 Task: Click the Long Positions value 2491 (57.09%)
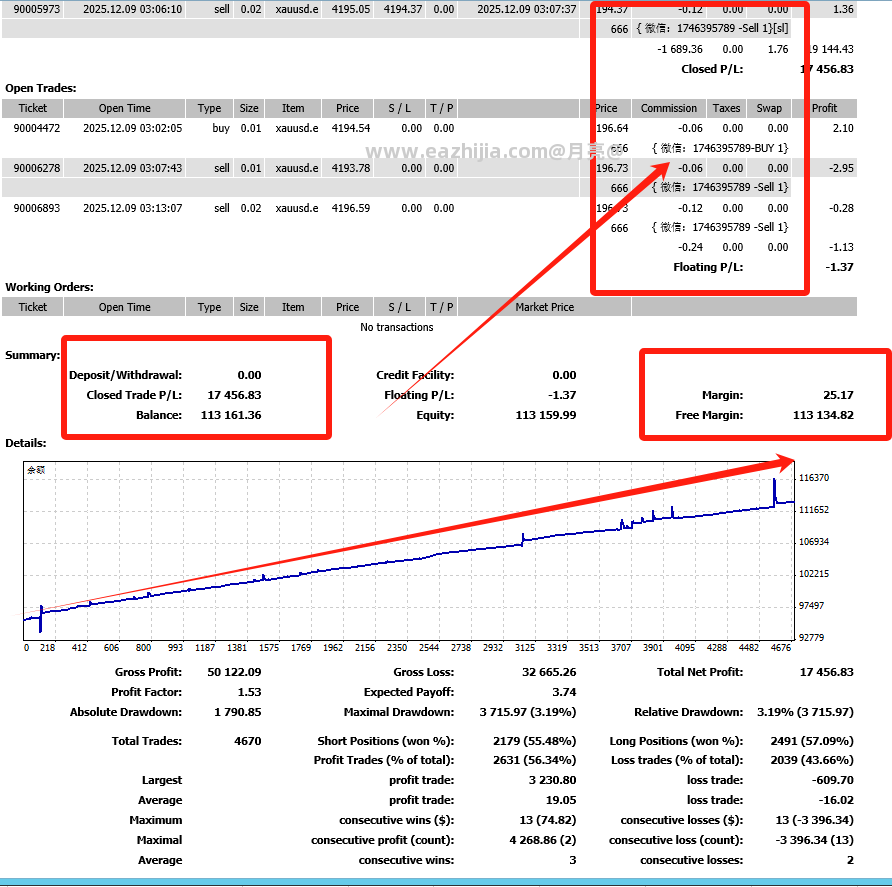[x=812, y=741]
